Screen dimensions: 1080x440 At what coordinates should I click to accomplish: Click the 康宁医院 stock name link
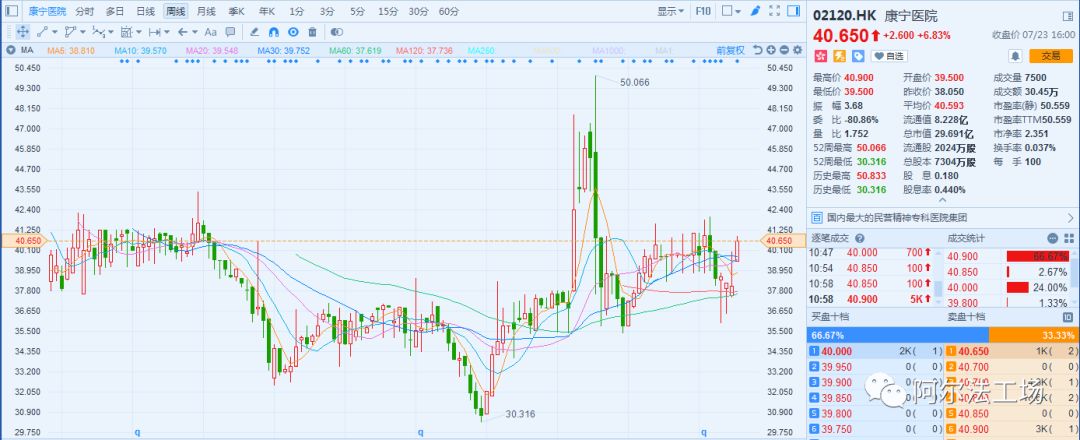(48, 11)
